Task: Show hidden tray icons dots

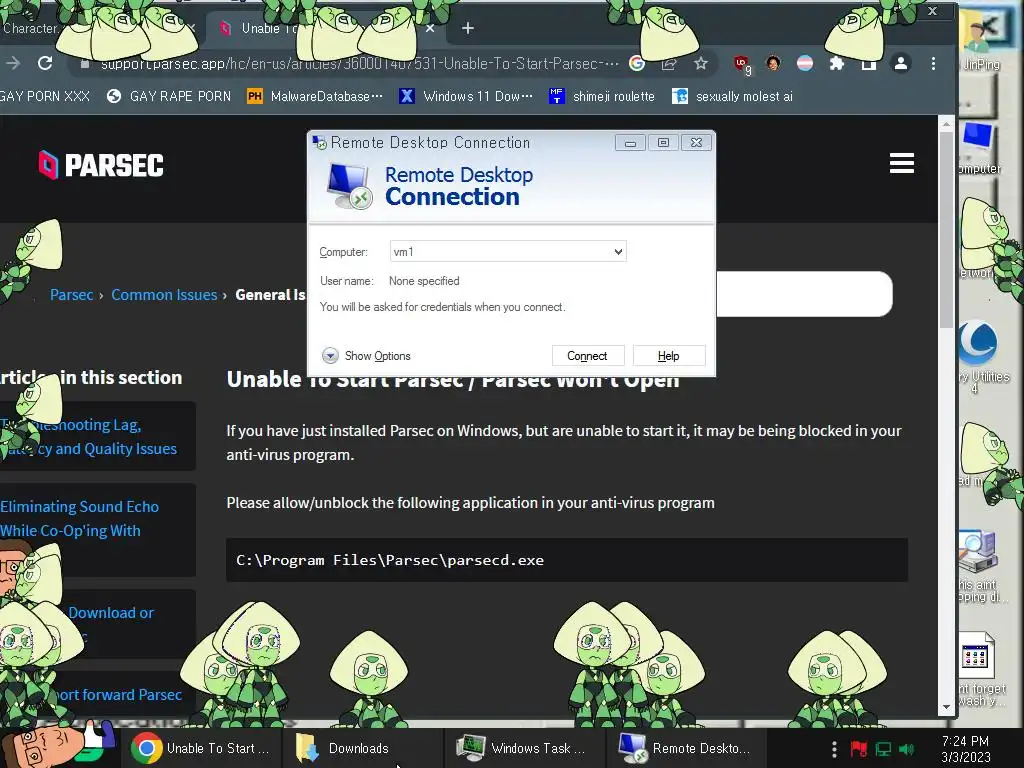Action: [x=834, y=748]
